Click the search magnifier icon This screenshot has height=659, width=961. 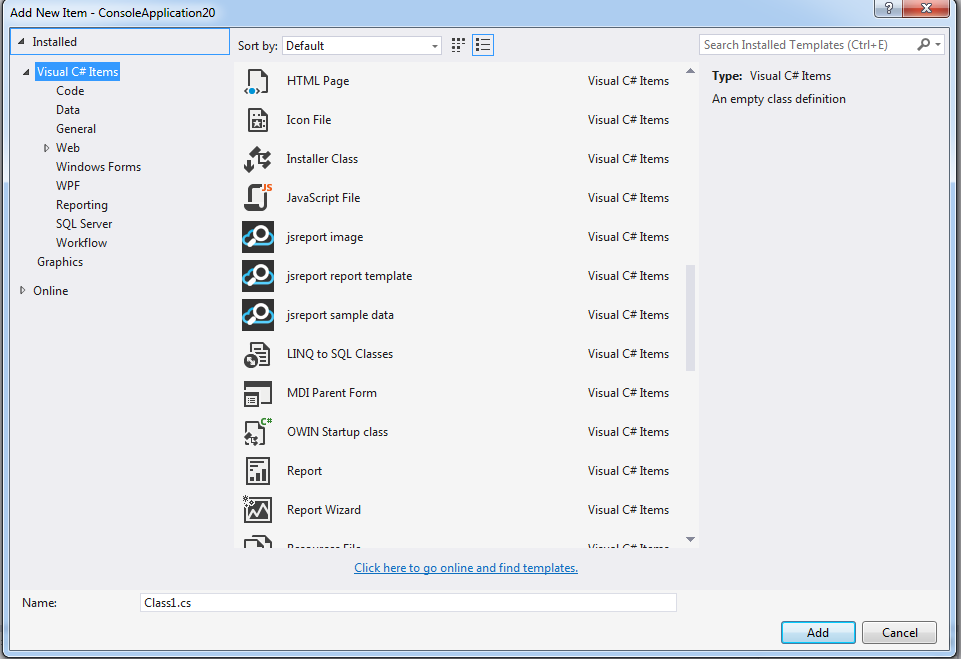924,44
